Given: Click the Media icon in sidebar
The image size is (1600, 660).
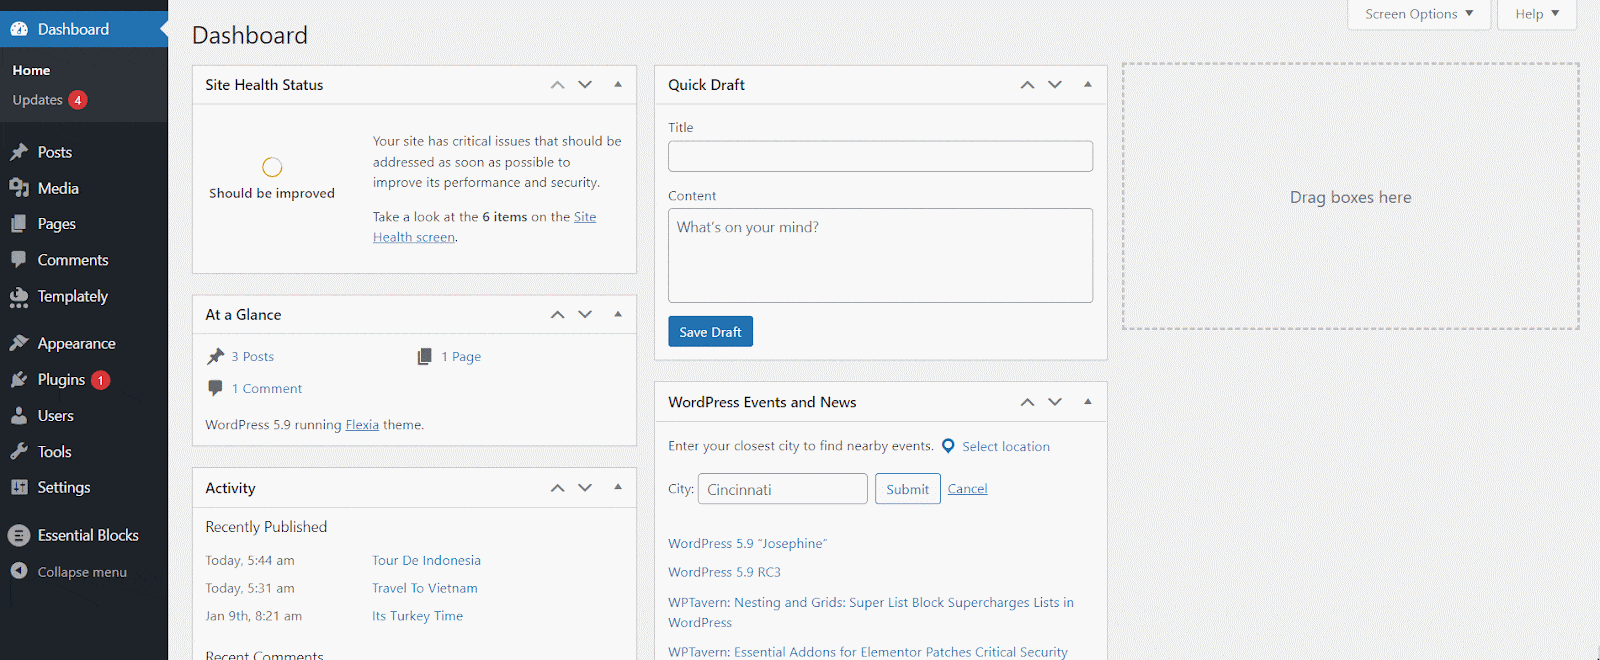Looking at the screenshot, I should tap(19, 188).
